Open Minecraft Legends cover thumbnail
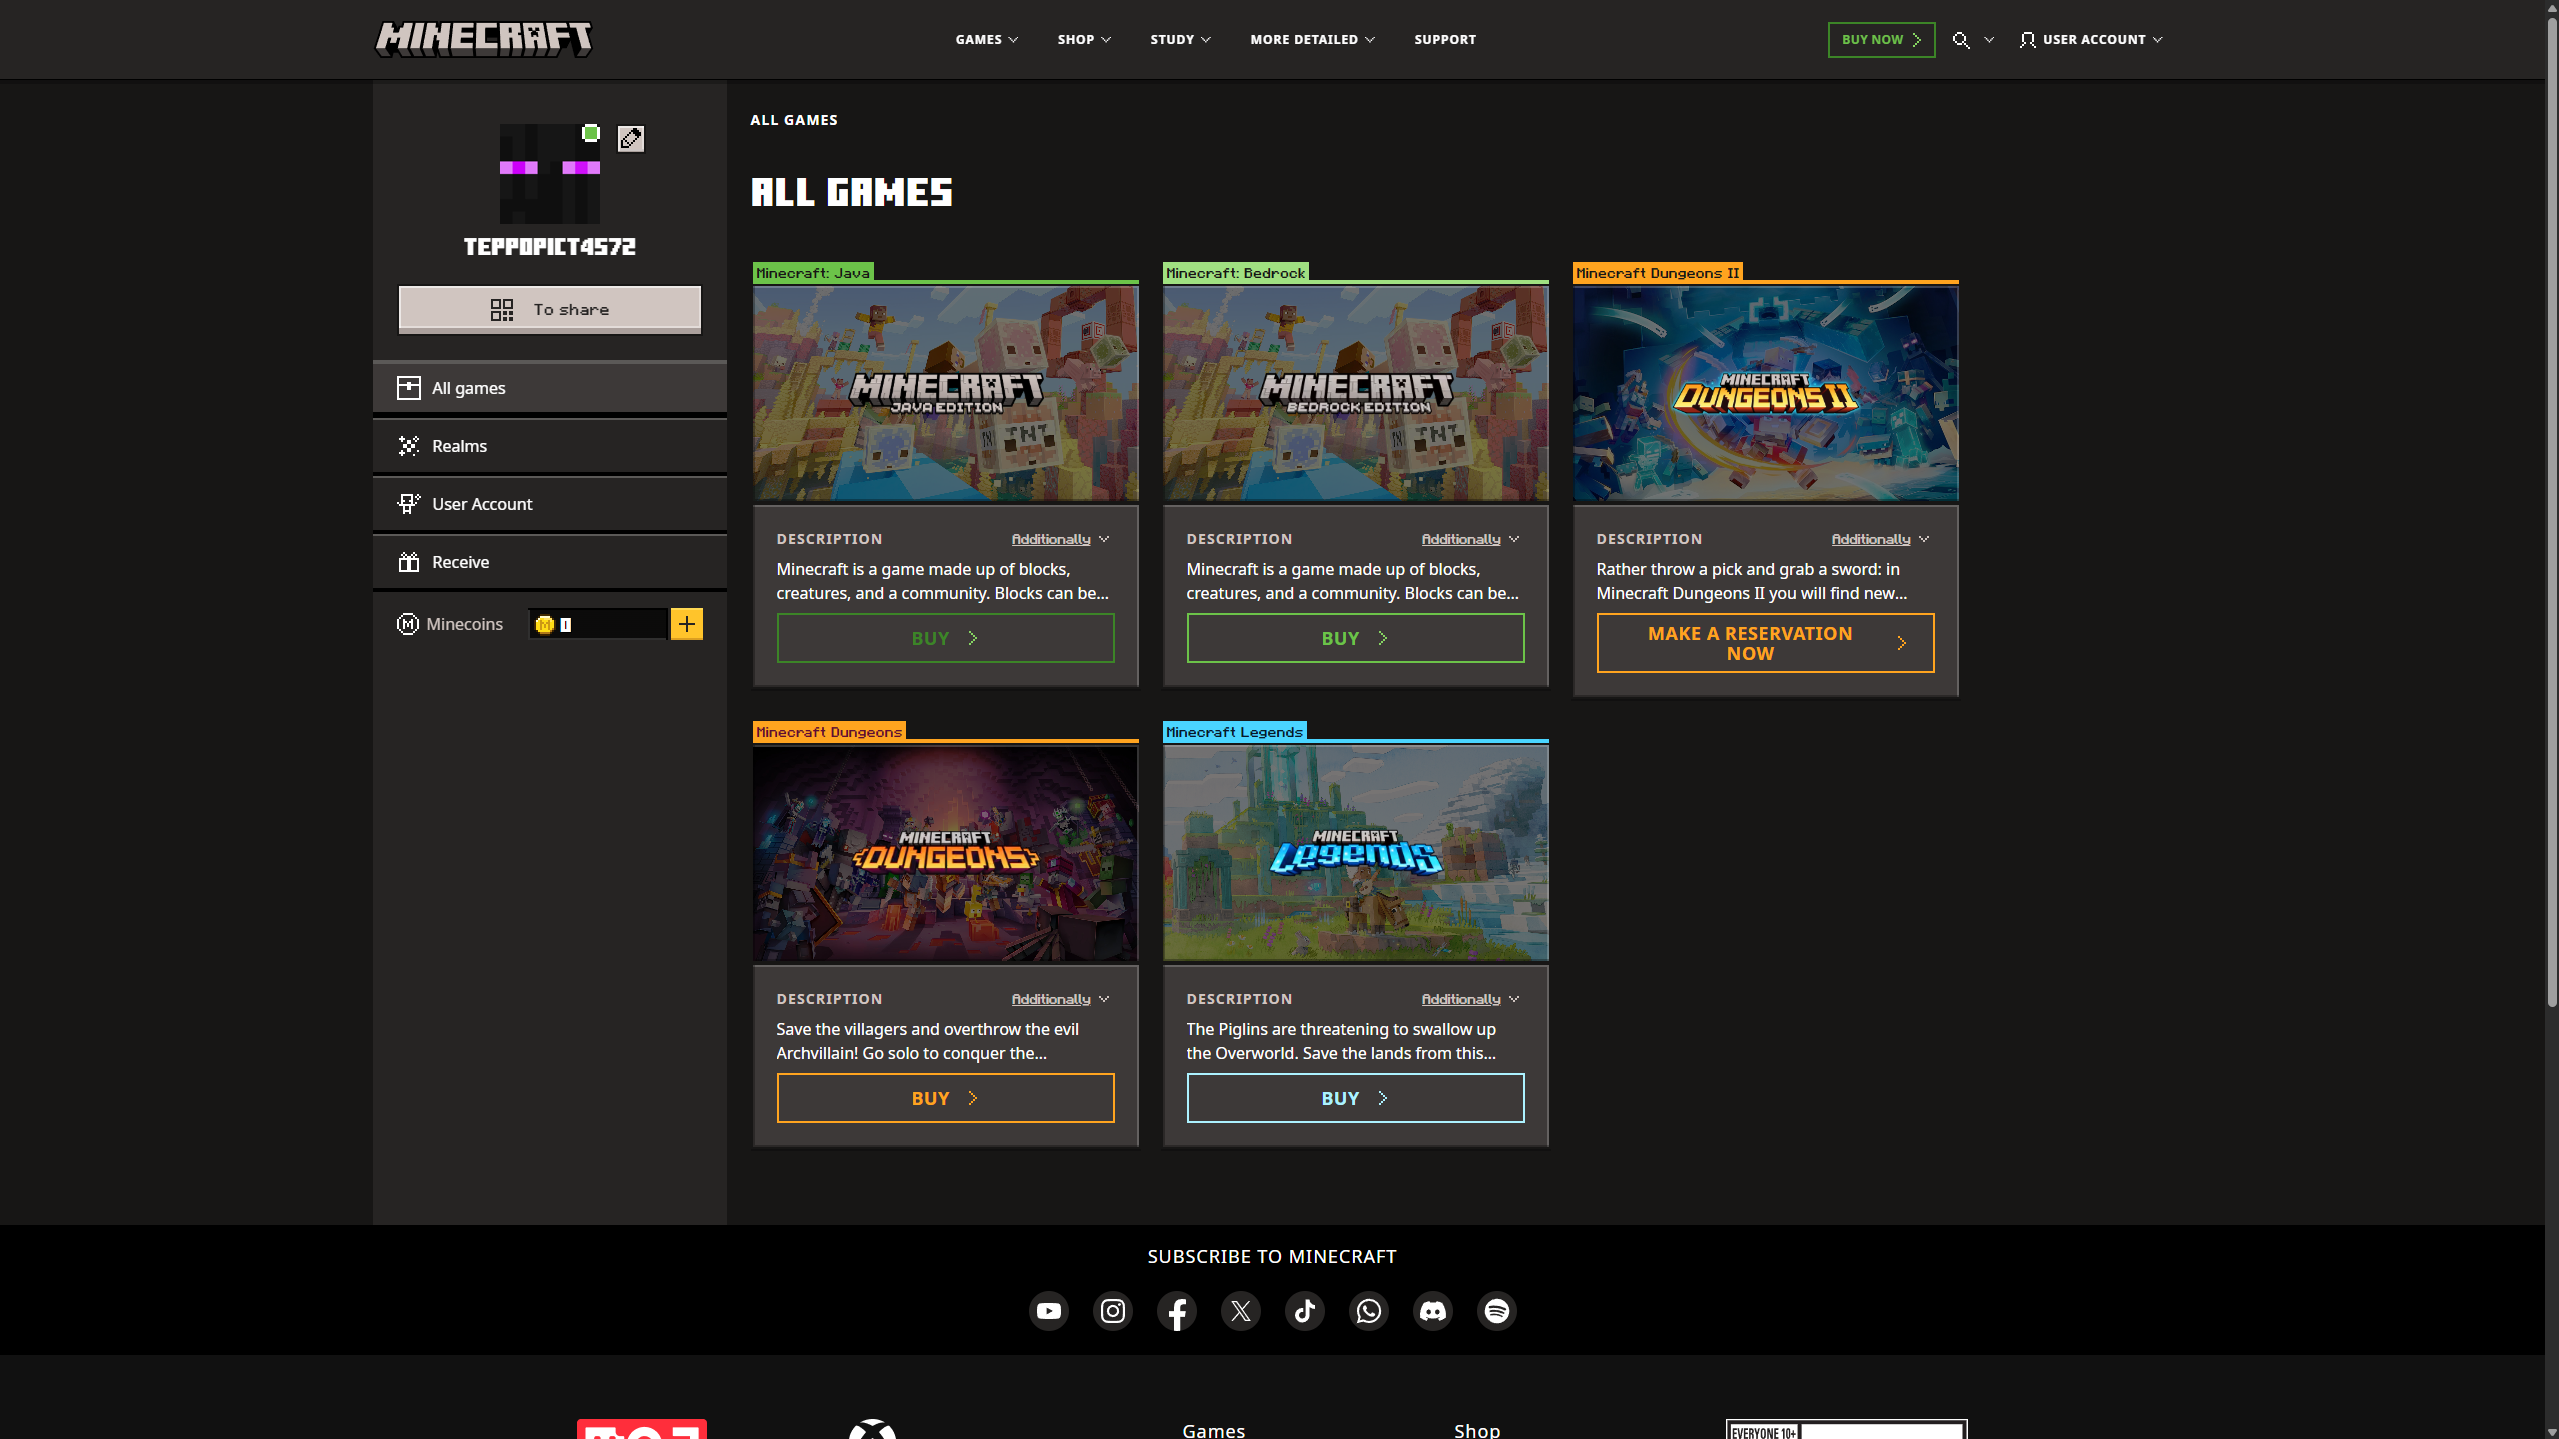This screenshot has width=2559, height=1439. pos(1355,853)
